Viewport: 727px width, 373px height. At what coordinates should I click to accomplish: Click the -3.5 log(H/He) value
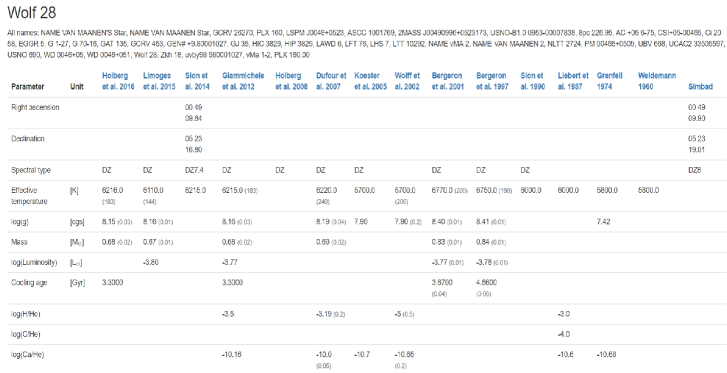tap(228, 314)
